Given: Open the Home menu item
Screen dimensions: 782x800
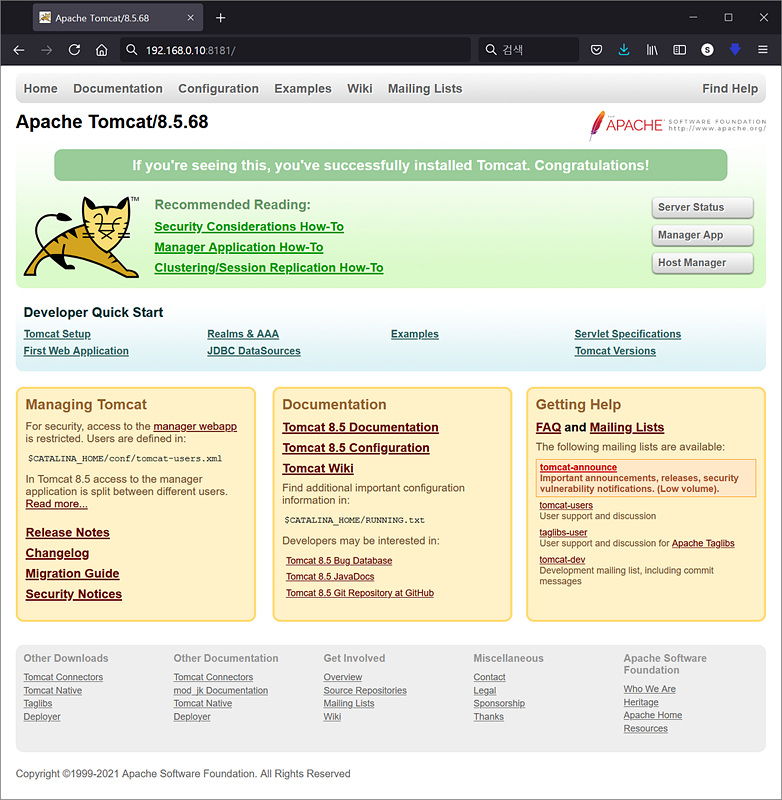Looking at the screenshot, I should tap(41, 89).
